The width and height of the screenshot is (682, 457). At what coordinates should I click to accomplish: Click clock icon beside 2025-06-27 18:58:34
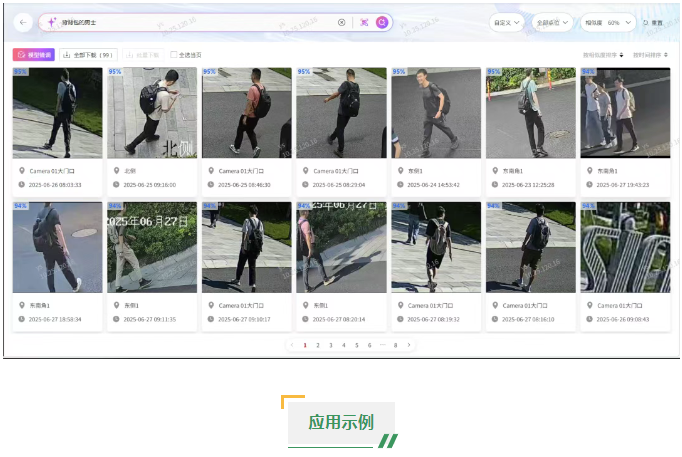coord(21,319)
